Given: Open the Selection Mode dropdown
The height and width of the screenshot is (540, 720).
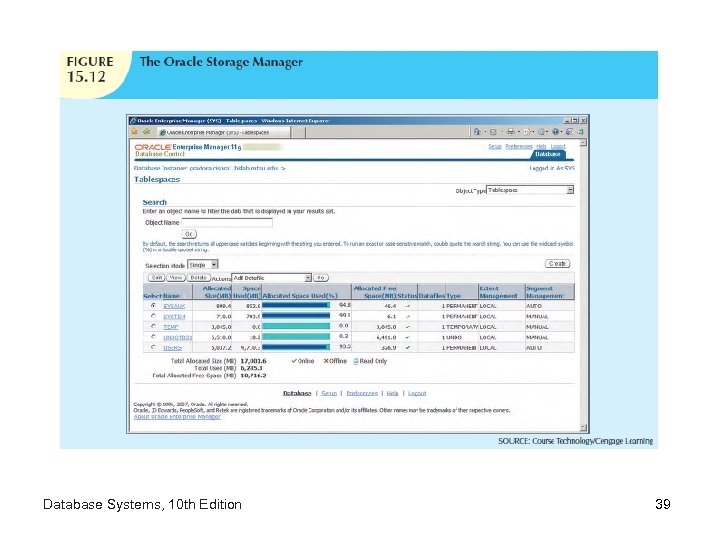Looking at the screenshot, I should coord(202,265).
